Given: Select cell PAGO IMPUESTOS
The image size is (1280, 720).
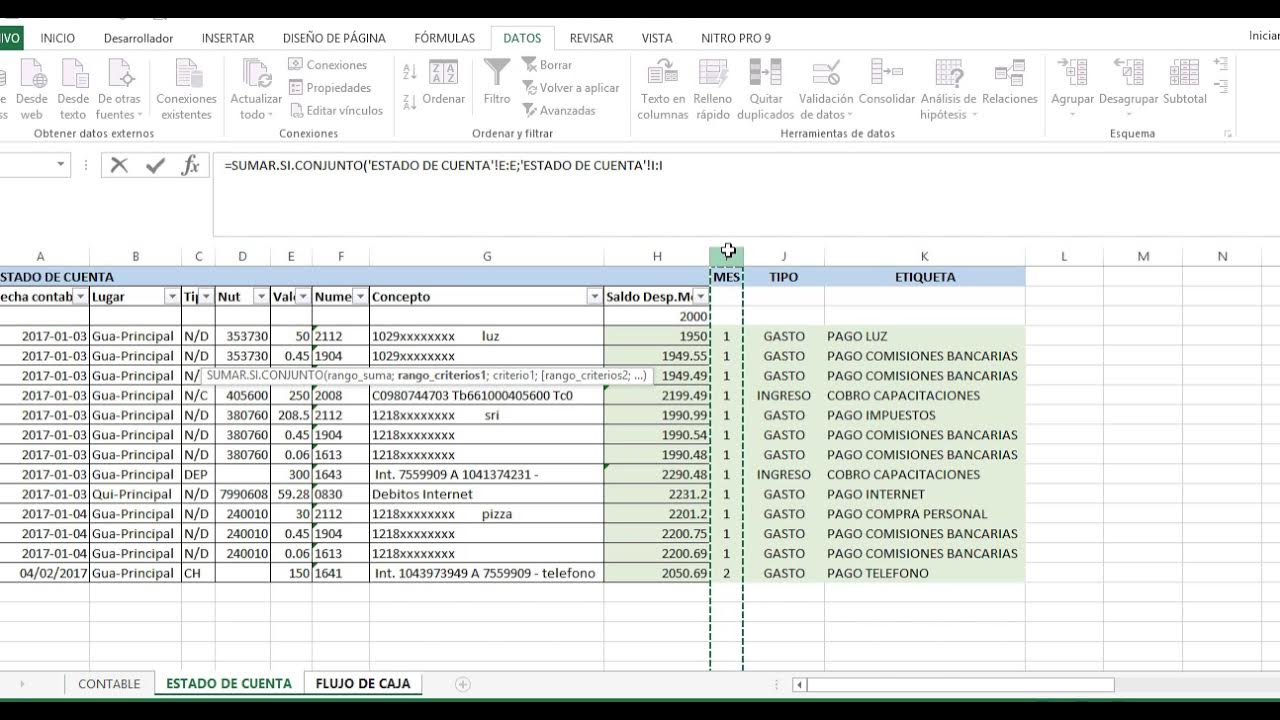Looking at the screenshot, I should [x=924, y=415].
